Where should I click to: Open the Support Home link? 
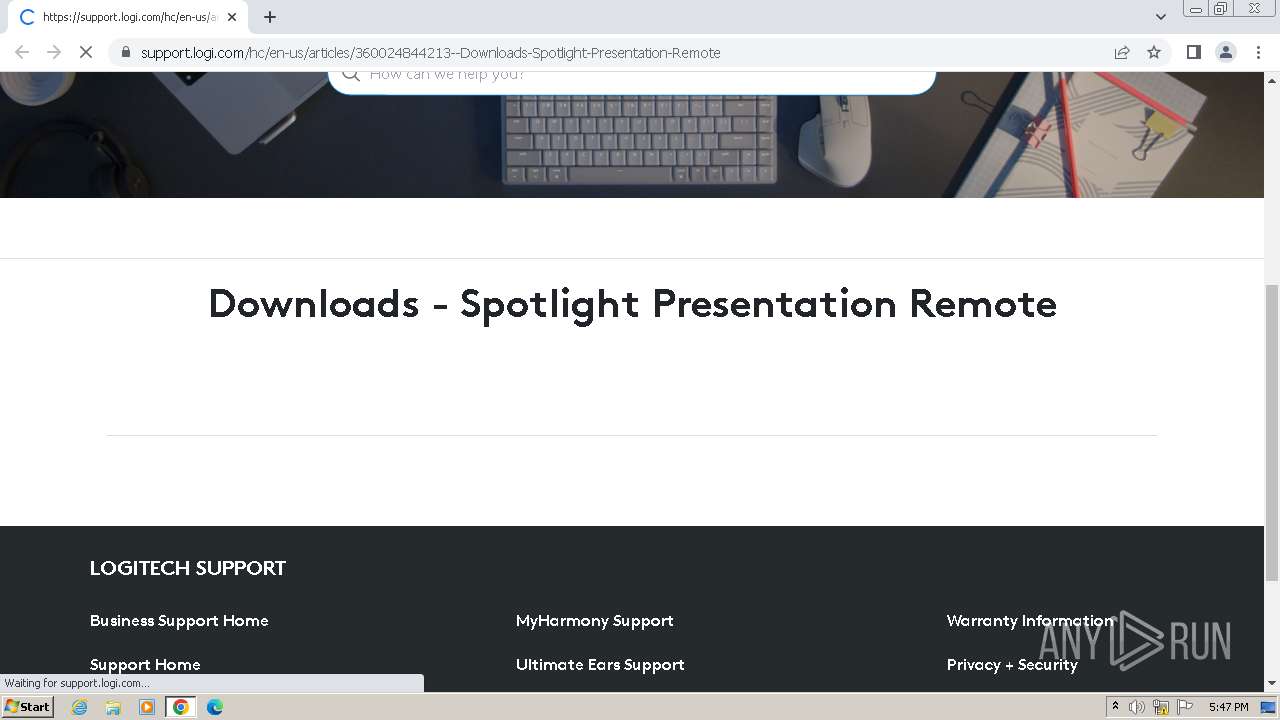[x=145, y=665]
